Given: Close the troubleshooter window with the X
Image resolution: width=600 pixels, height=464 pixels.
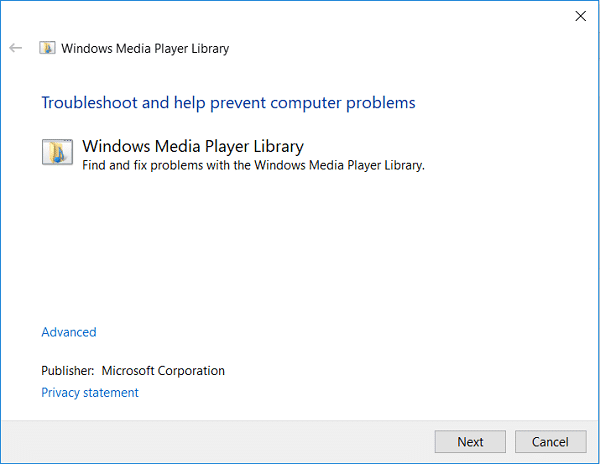Looking at the screenshot, I should pyautogui.click(x=580, y=15).
